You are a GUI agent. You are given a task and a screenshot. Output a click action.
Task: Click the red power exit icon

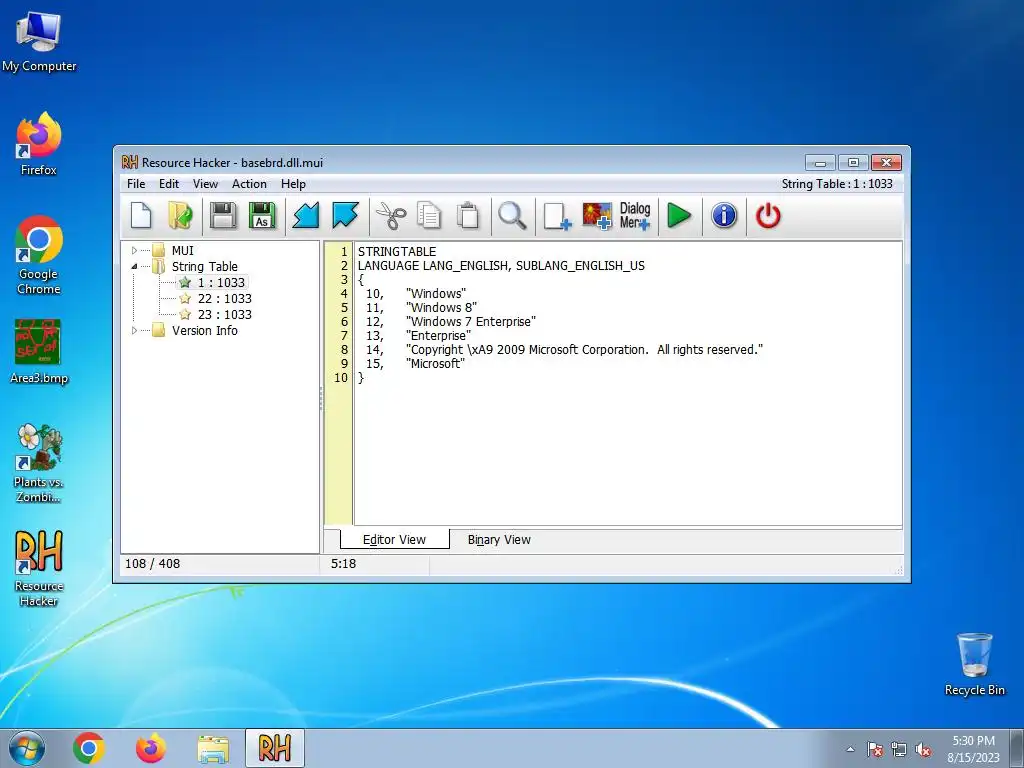tap(768, 216)
